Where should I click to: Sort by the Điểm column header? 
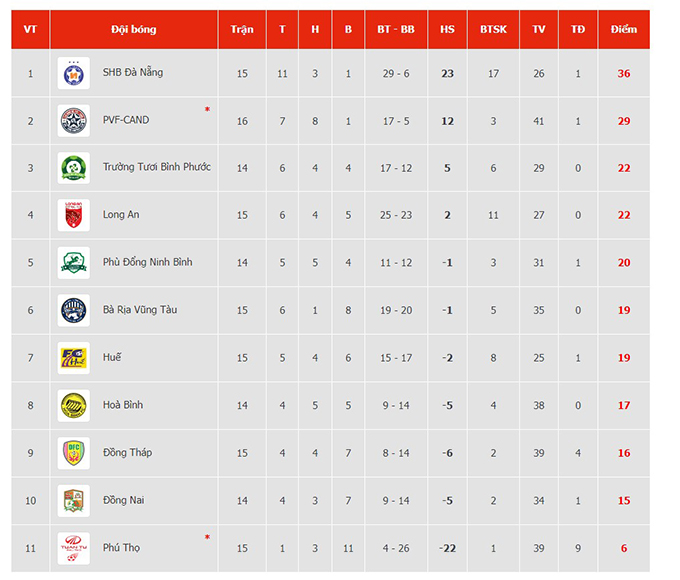[624, 29]
